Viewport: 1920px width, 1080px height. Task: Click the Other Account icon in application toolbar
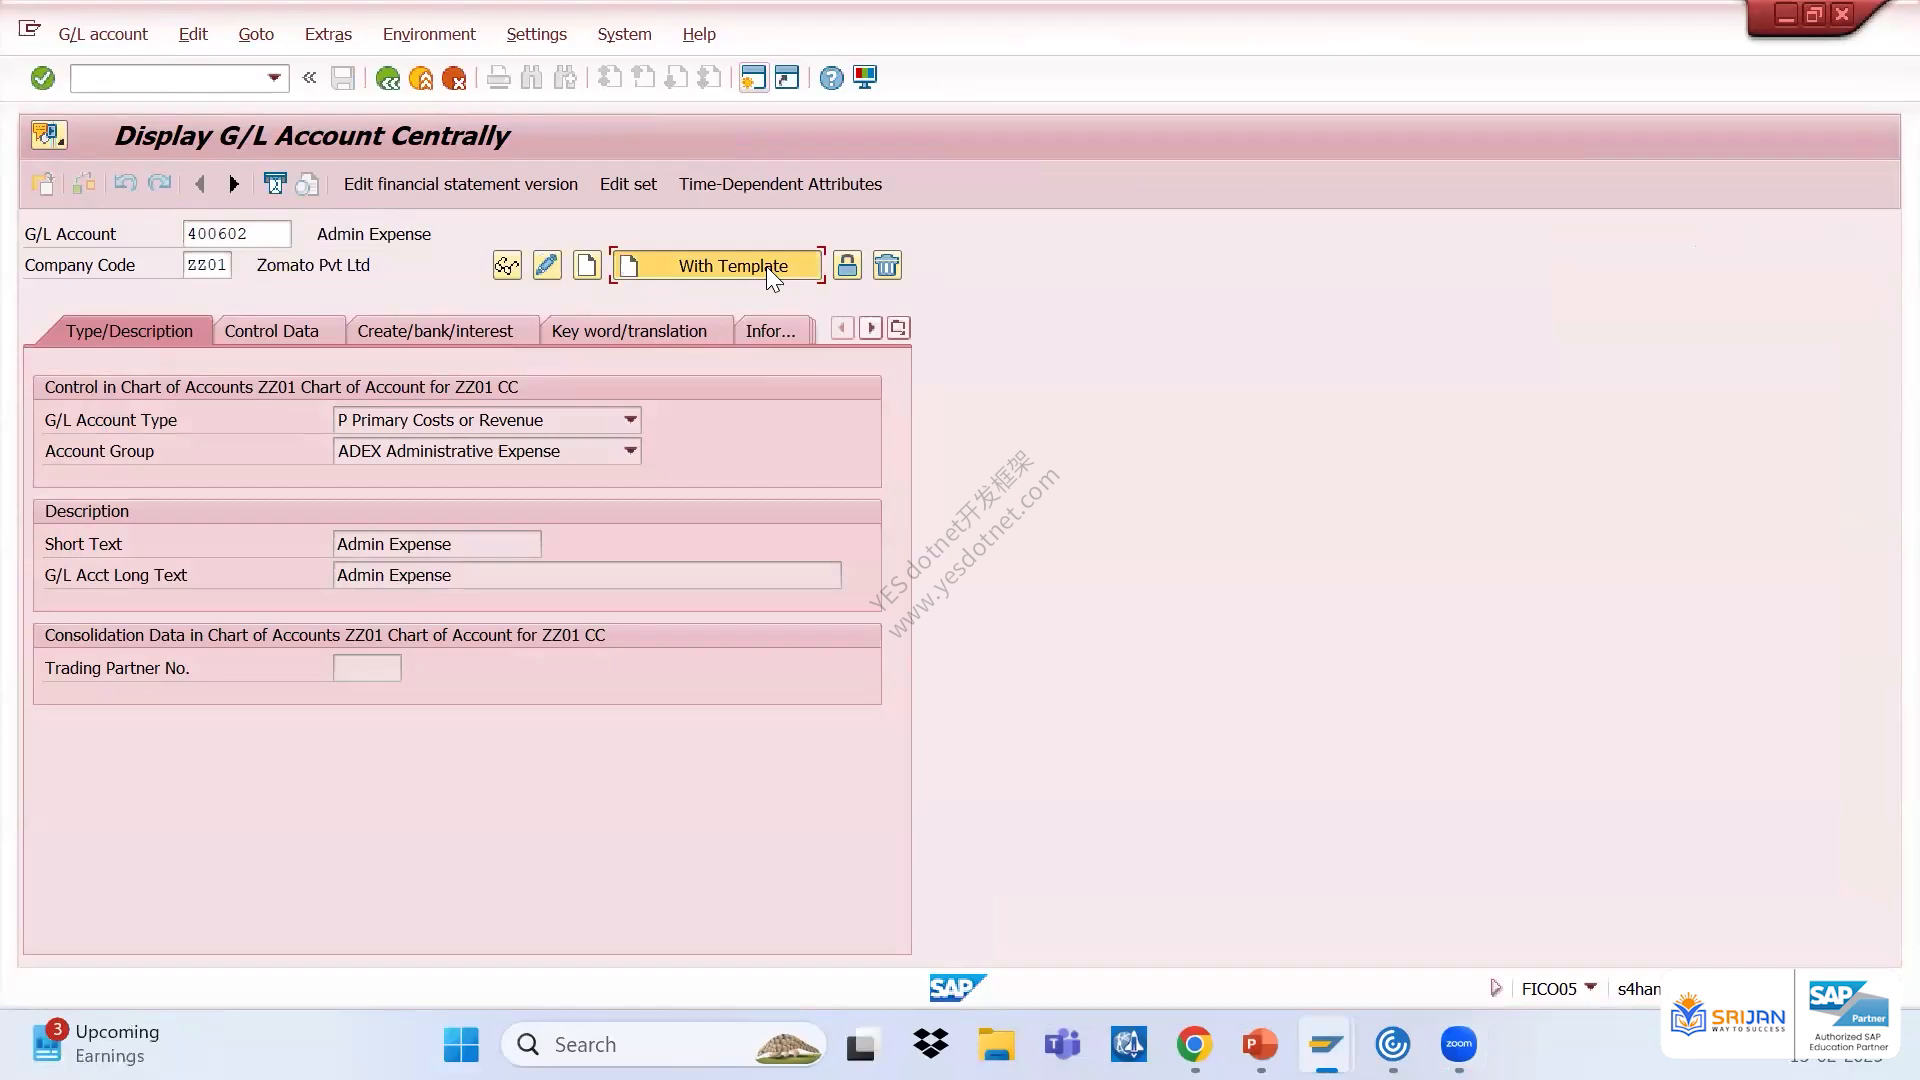42,184
